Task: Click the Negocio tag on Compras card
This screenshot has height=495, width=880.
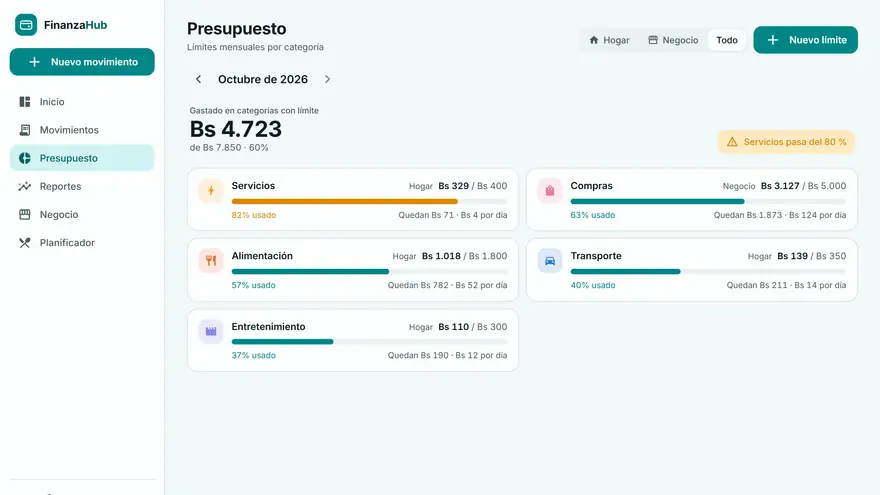Action: (739, 186)
